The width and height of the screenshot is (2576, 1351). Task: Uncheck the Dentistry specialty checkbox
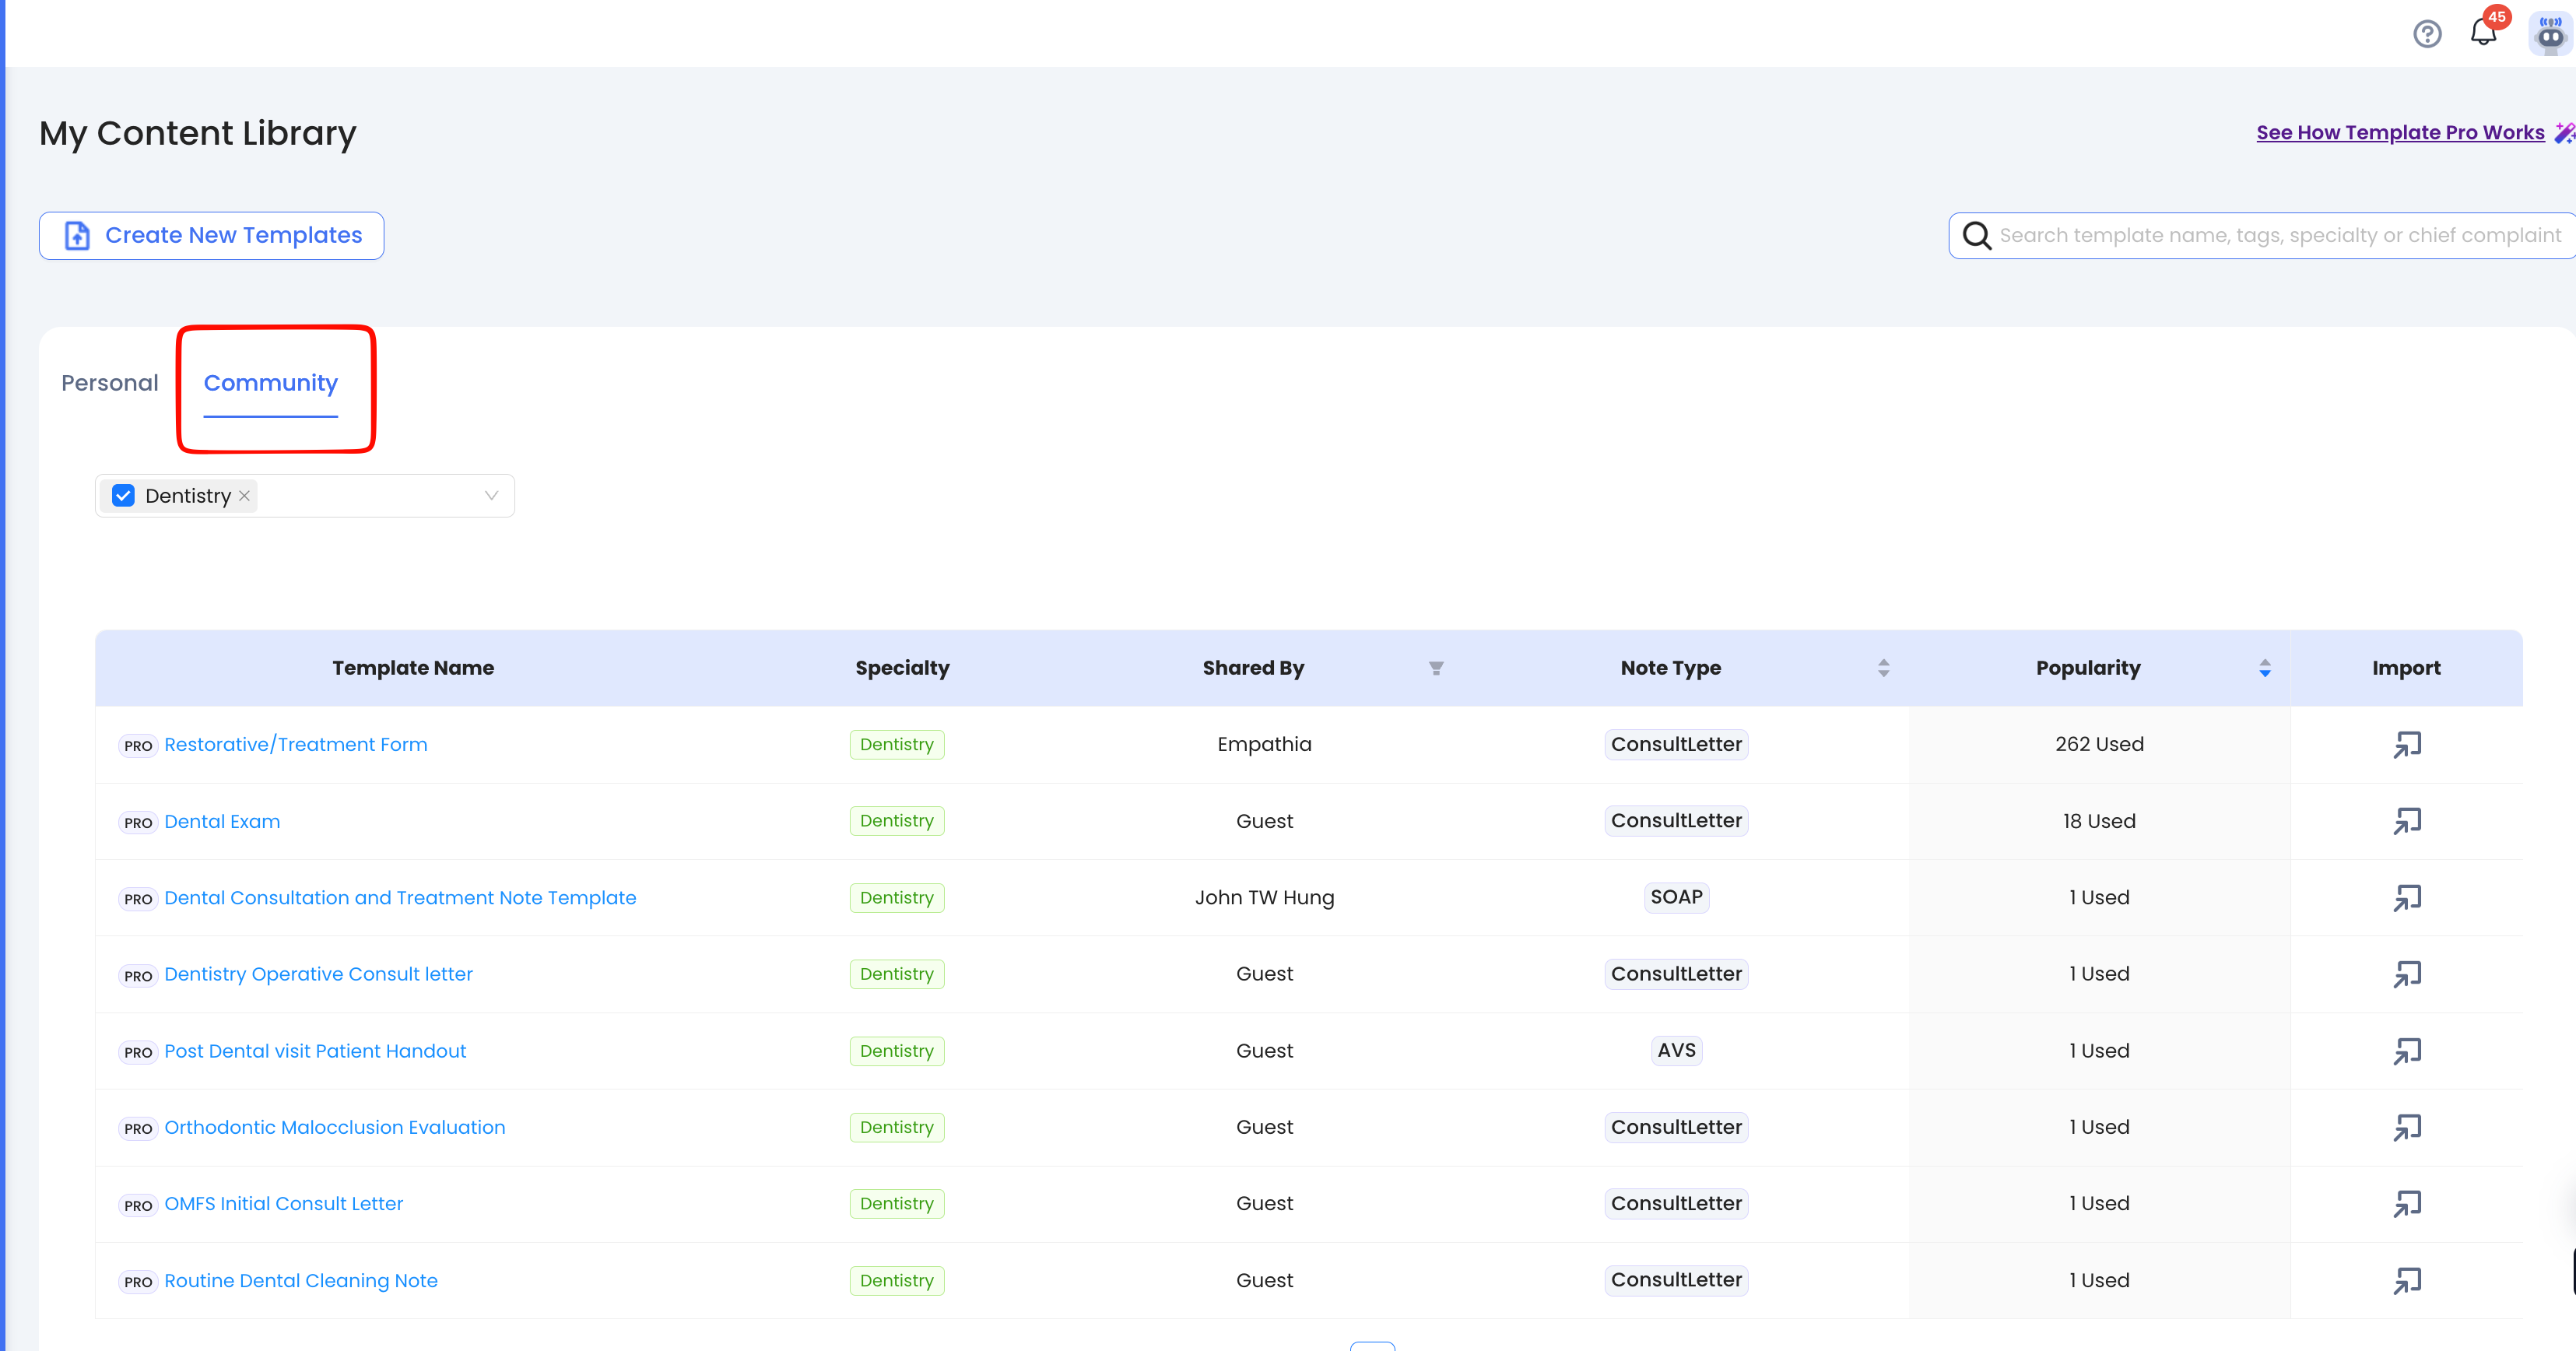pos(123,496)
